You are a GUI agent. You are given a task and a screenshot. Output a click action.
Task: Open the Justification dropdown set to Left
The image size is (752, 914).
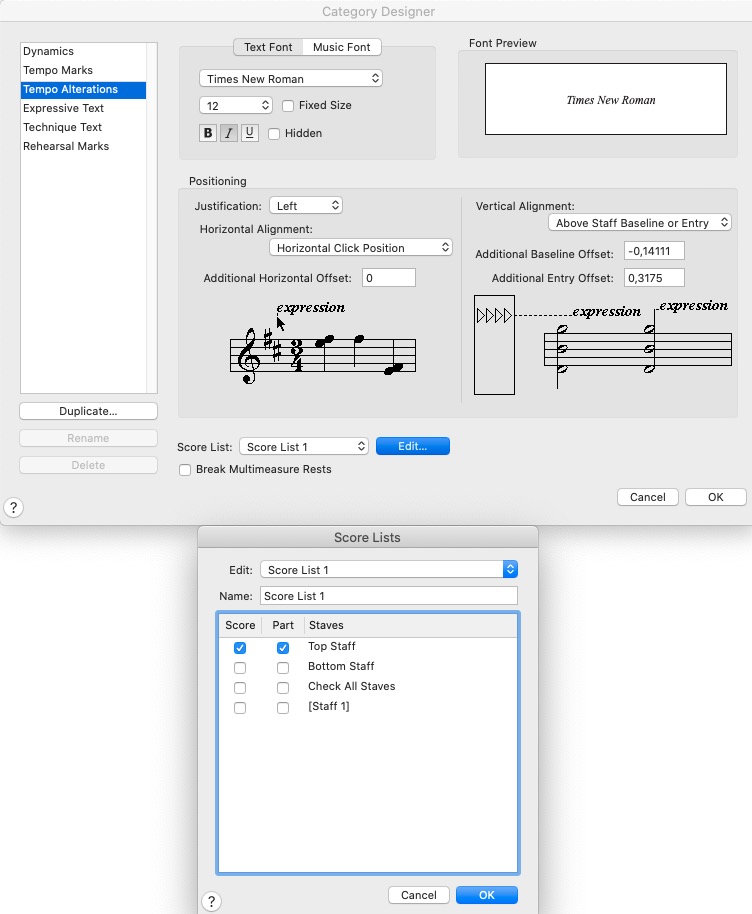(306, 205)
